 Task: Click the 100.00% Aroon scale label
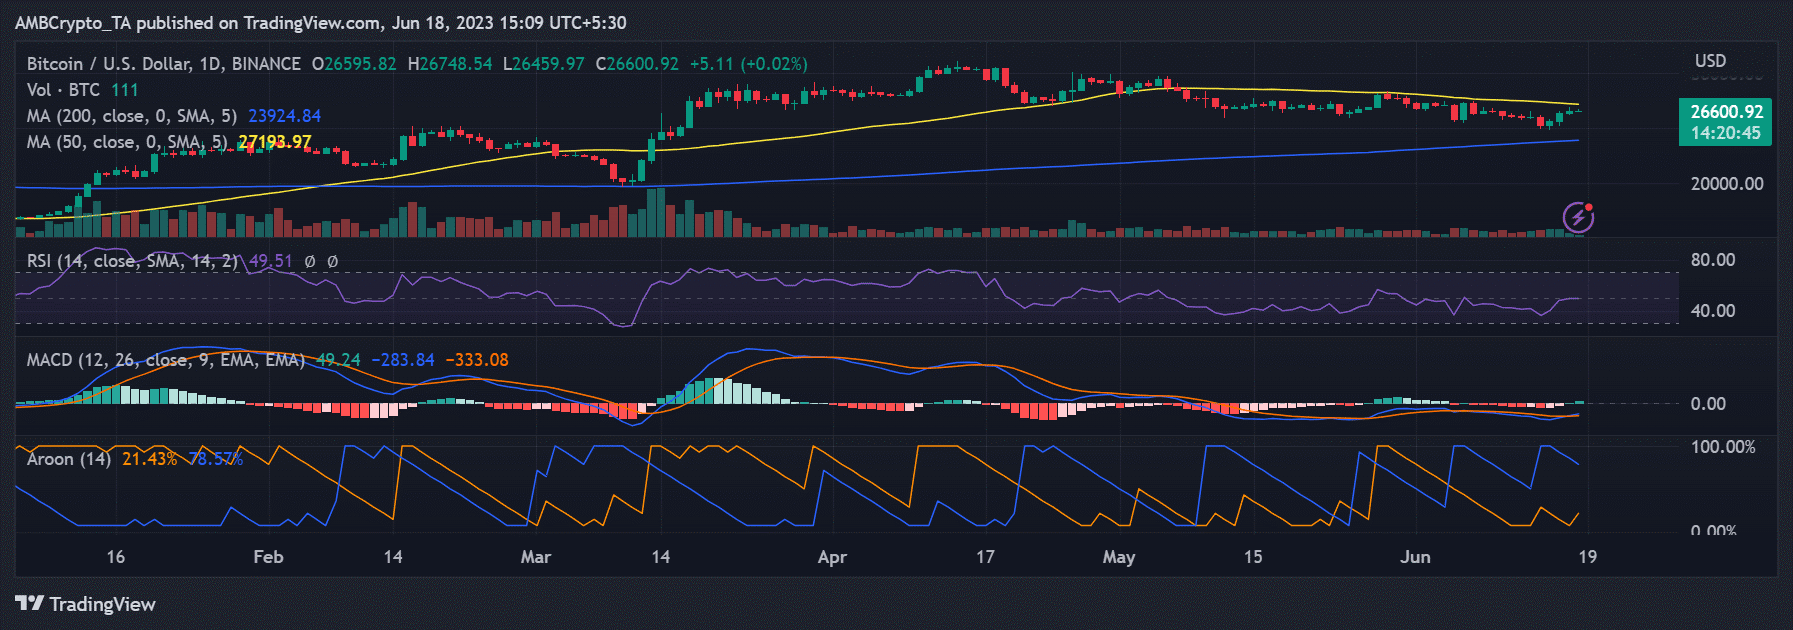pyautogui.click(x=1723, y=447)
